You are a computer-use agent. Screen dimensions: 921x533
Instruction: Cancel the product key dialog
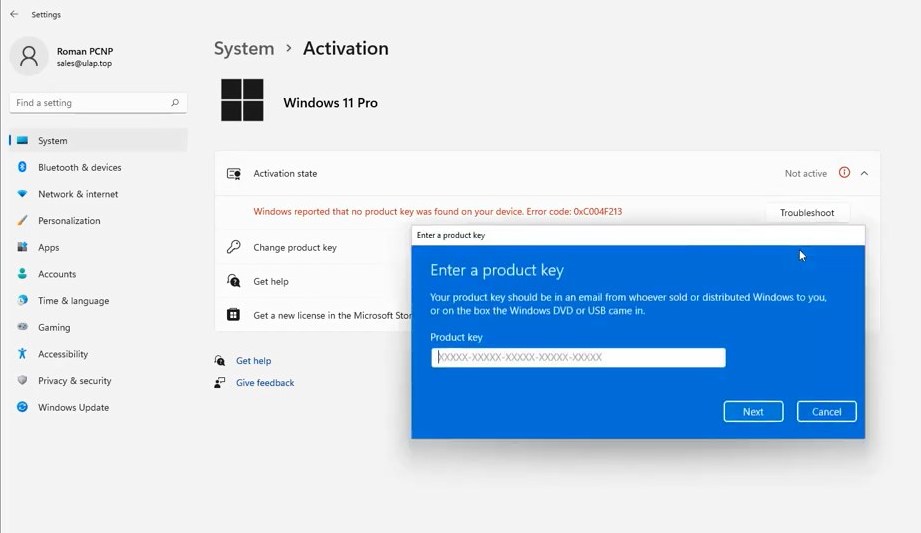coord(826,411)
